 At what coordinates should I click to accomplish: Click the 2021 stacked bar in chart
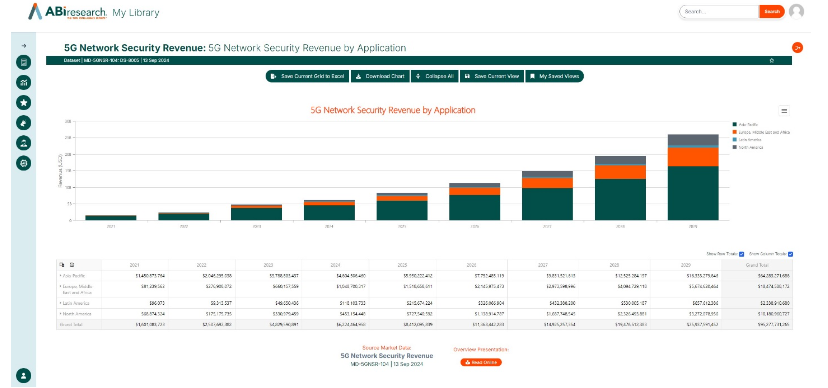point(111,217)
